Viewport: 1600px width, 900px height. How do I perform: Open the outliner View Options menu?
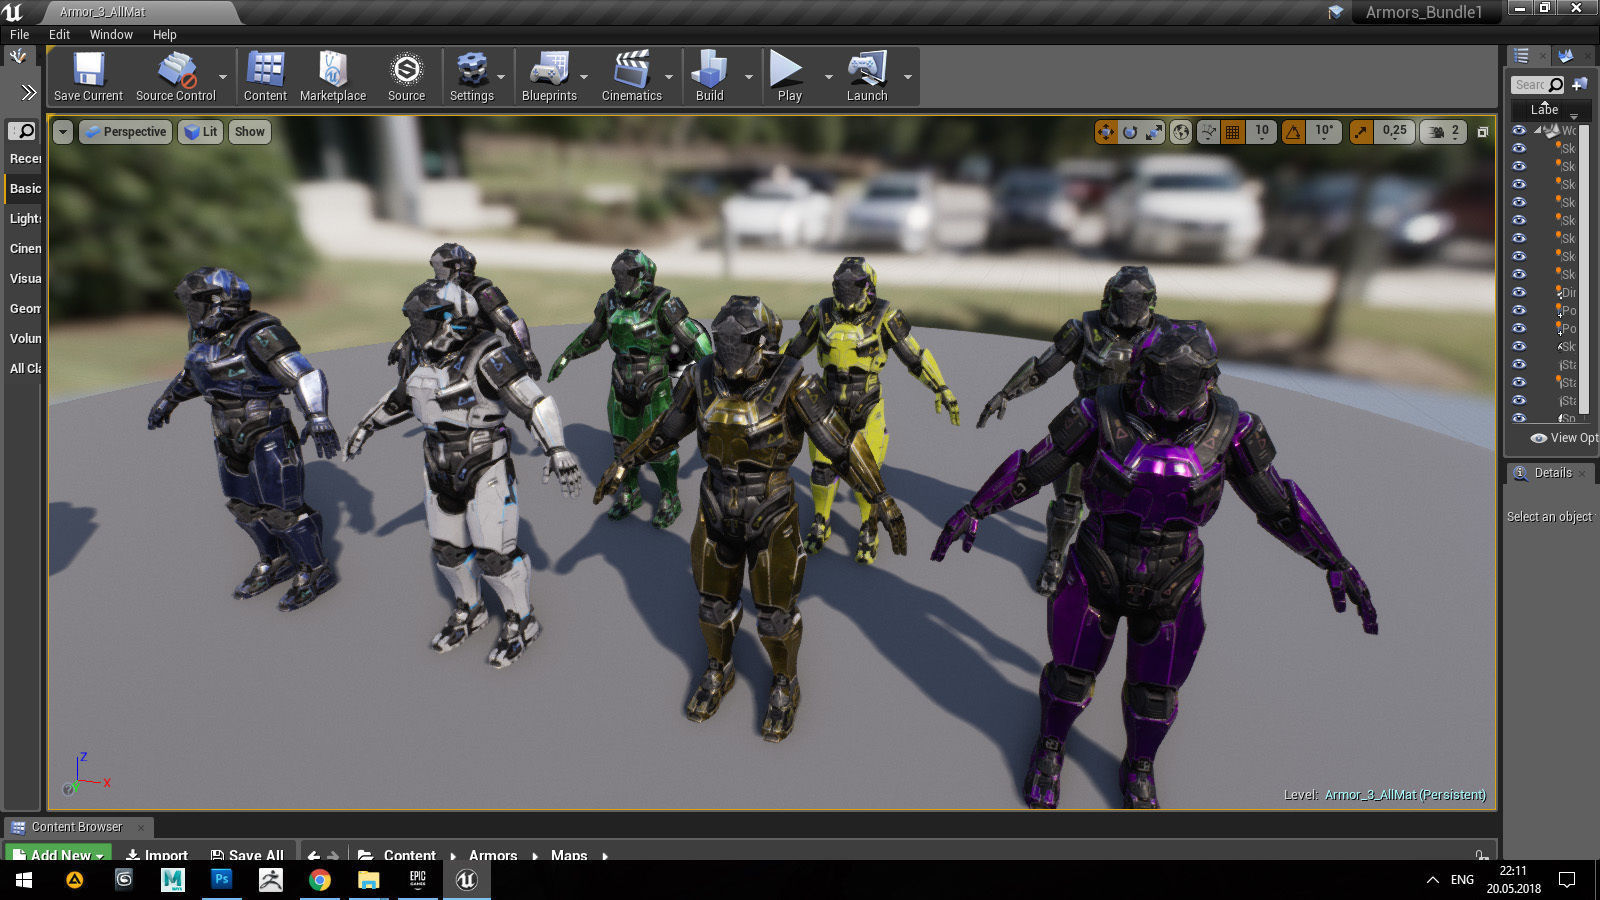(x=1565, y=438)
